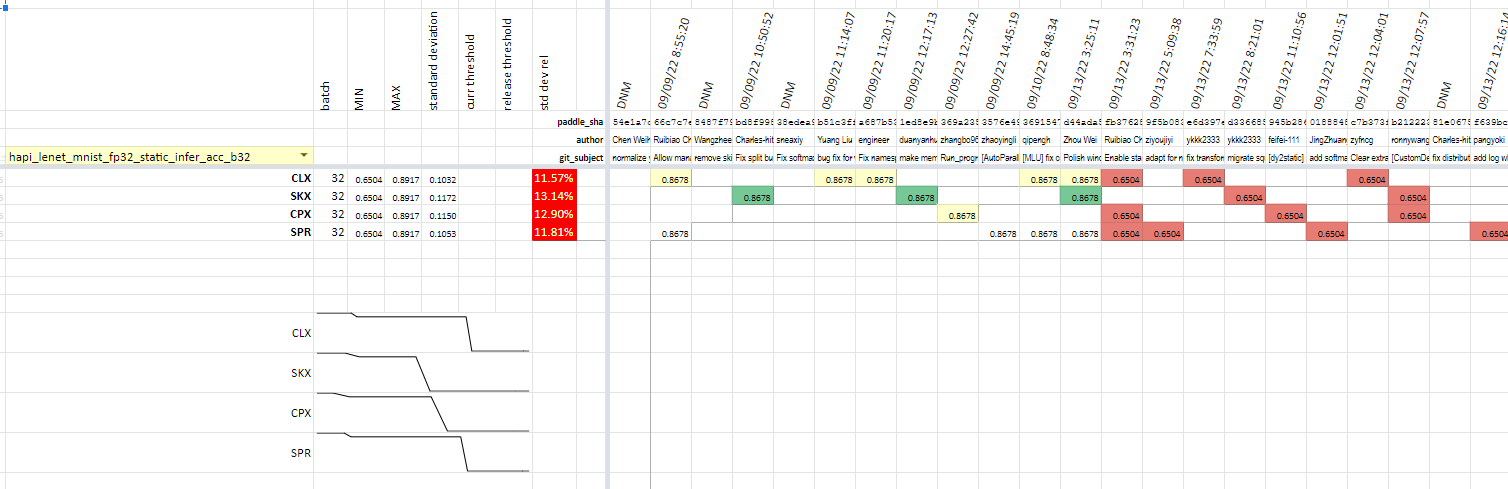Click green 0.8678 cell in SKX row under duanyanhui
The height and width of the screenshot is (489, 1508).
(916, 197)
